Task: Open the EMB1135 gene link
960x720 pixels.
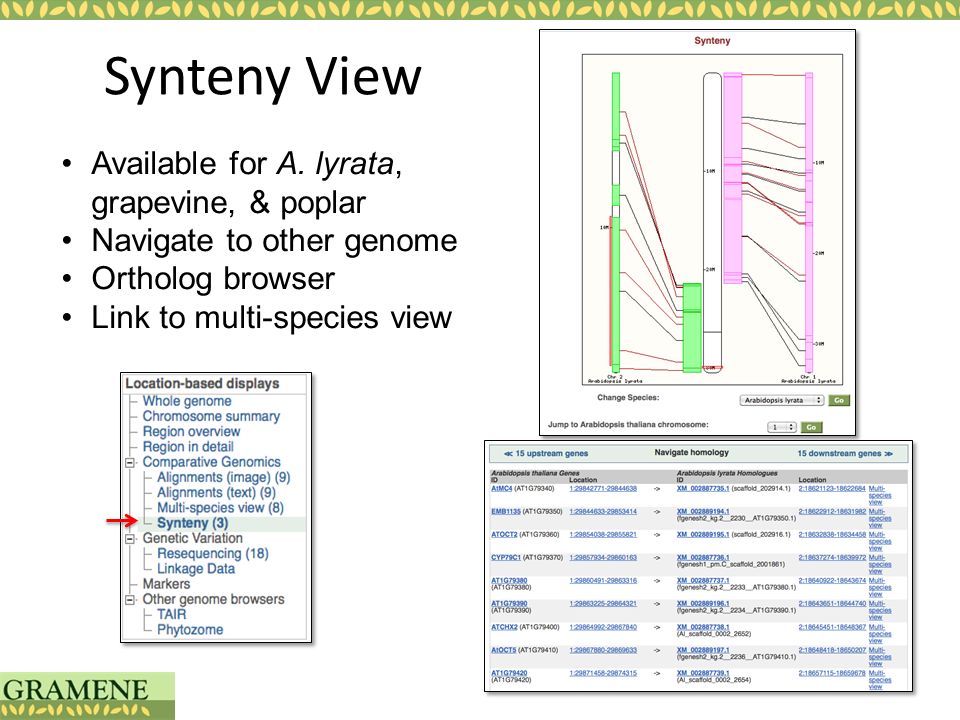Action: point(506,511)
